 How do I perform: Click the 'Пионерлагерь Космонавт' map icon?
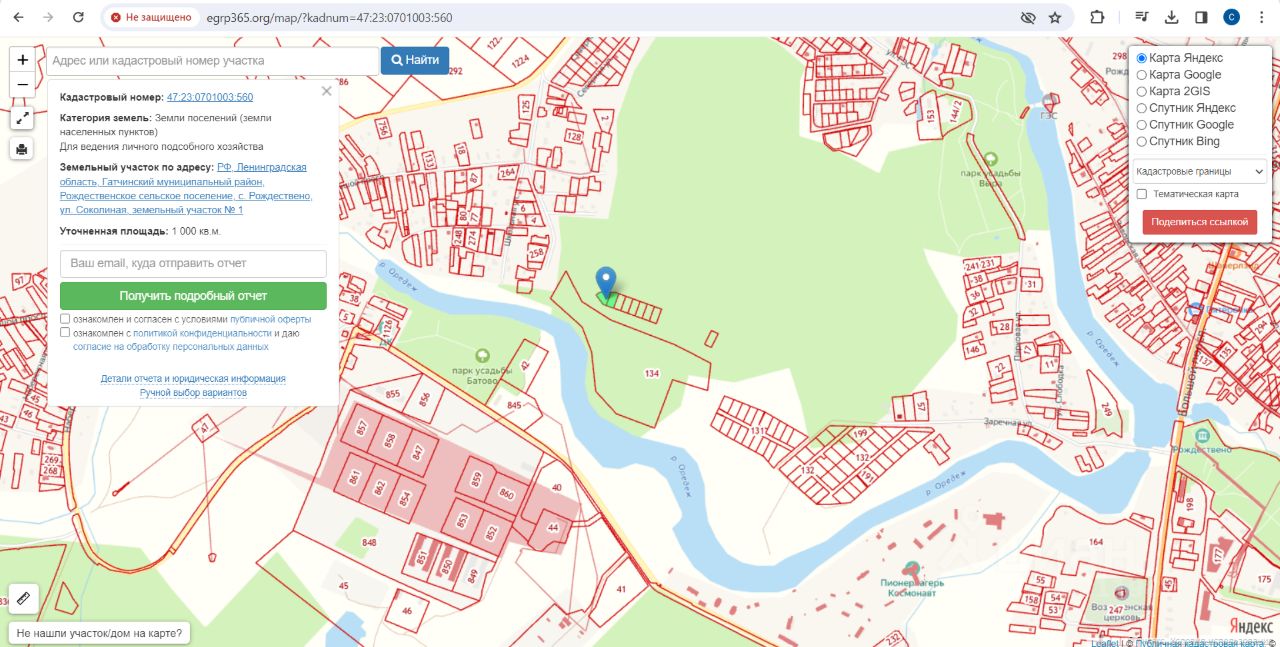tap(911, 567)
